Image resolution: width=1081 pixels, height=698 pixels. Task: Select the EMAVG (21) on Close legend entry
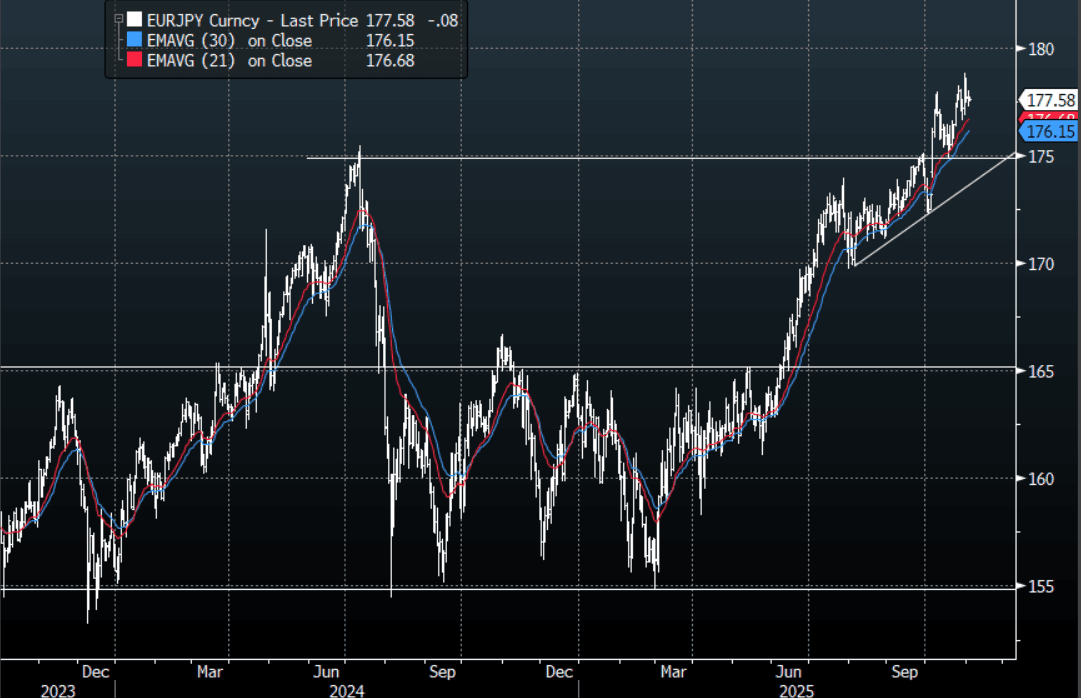pos(229,61)
